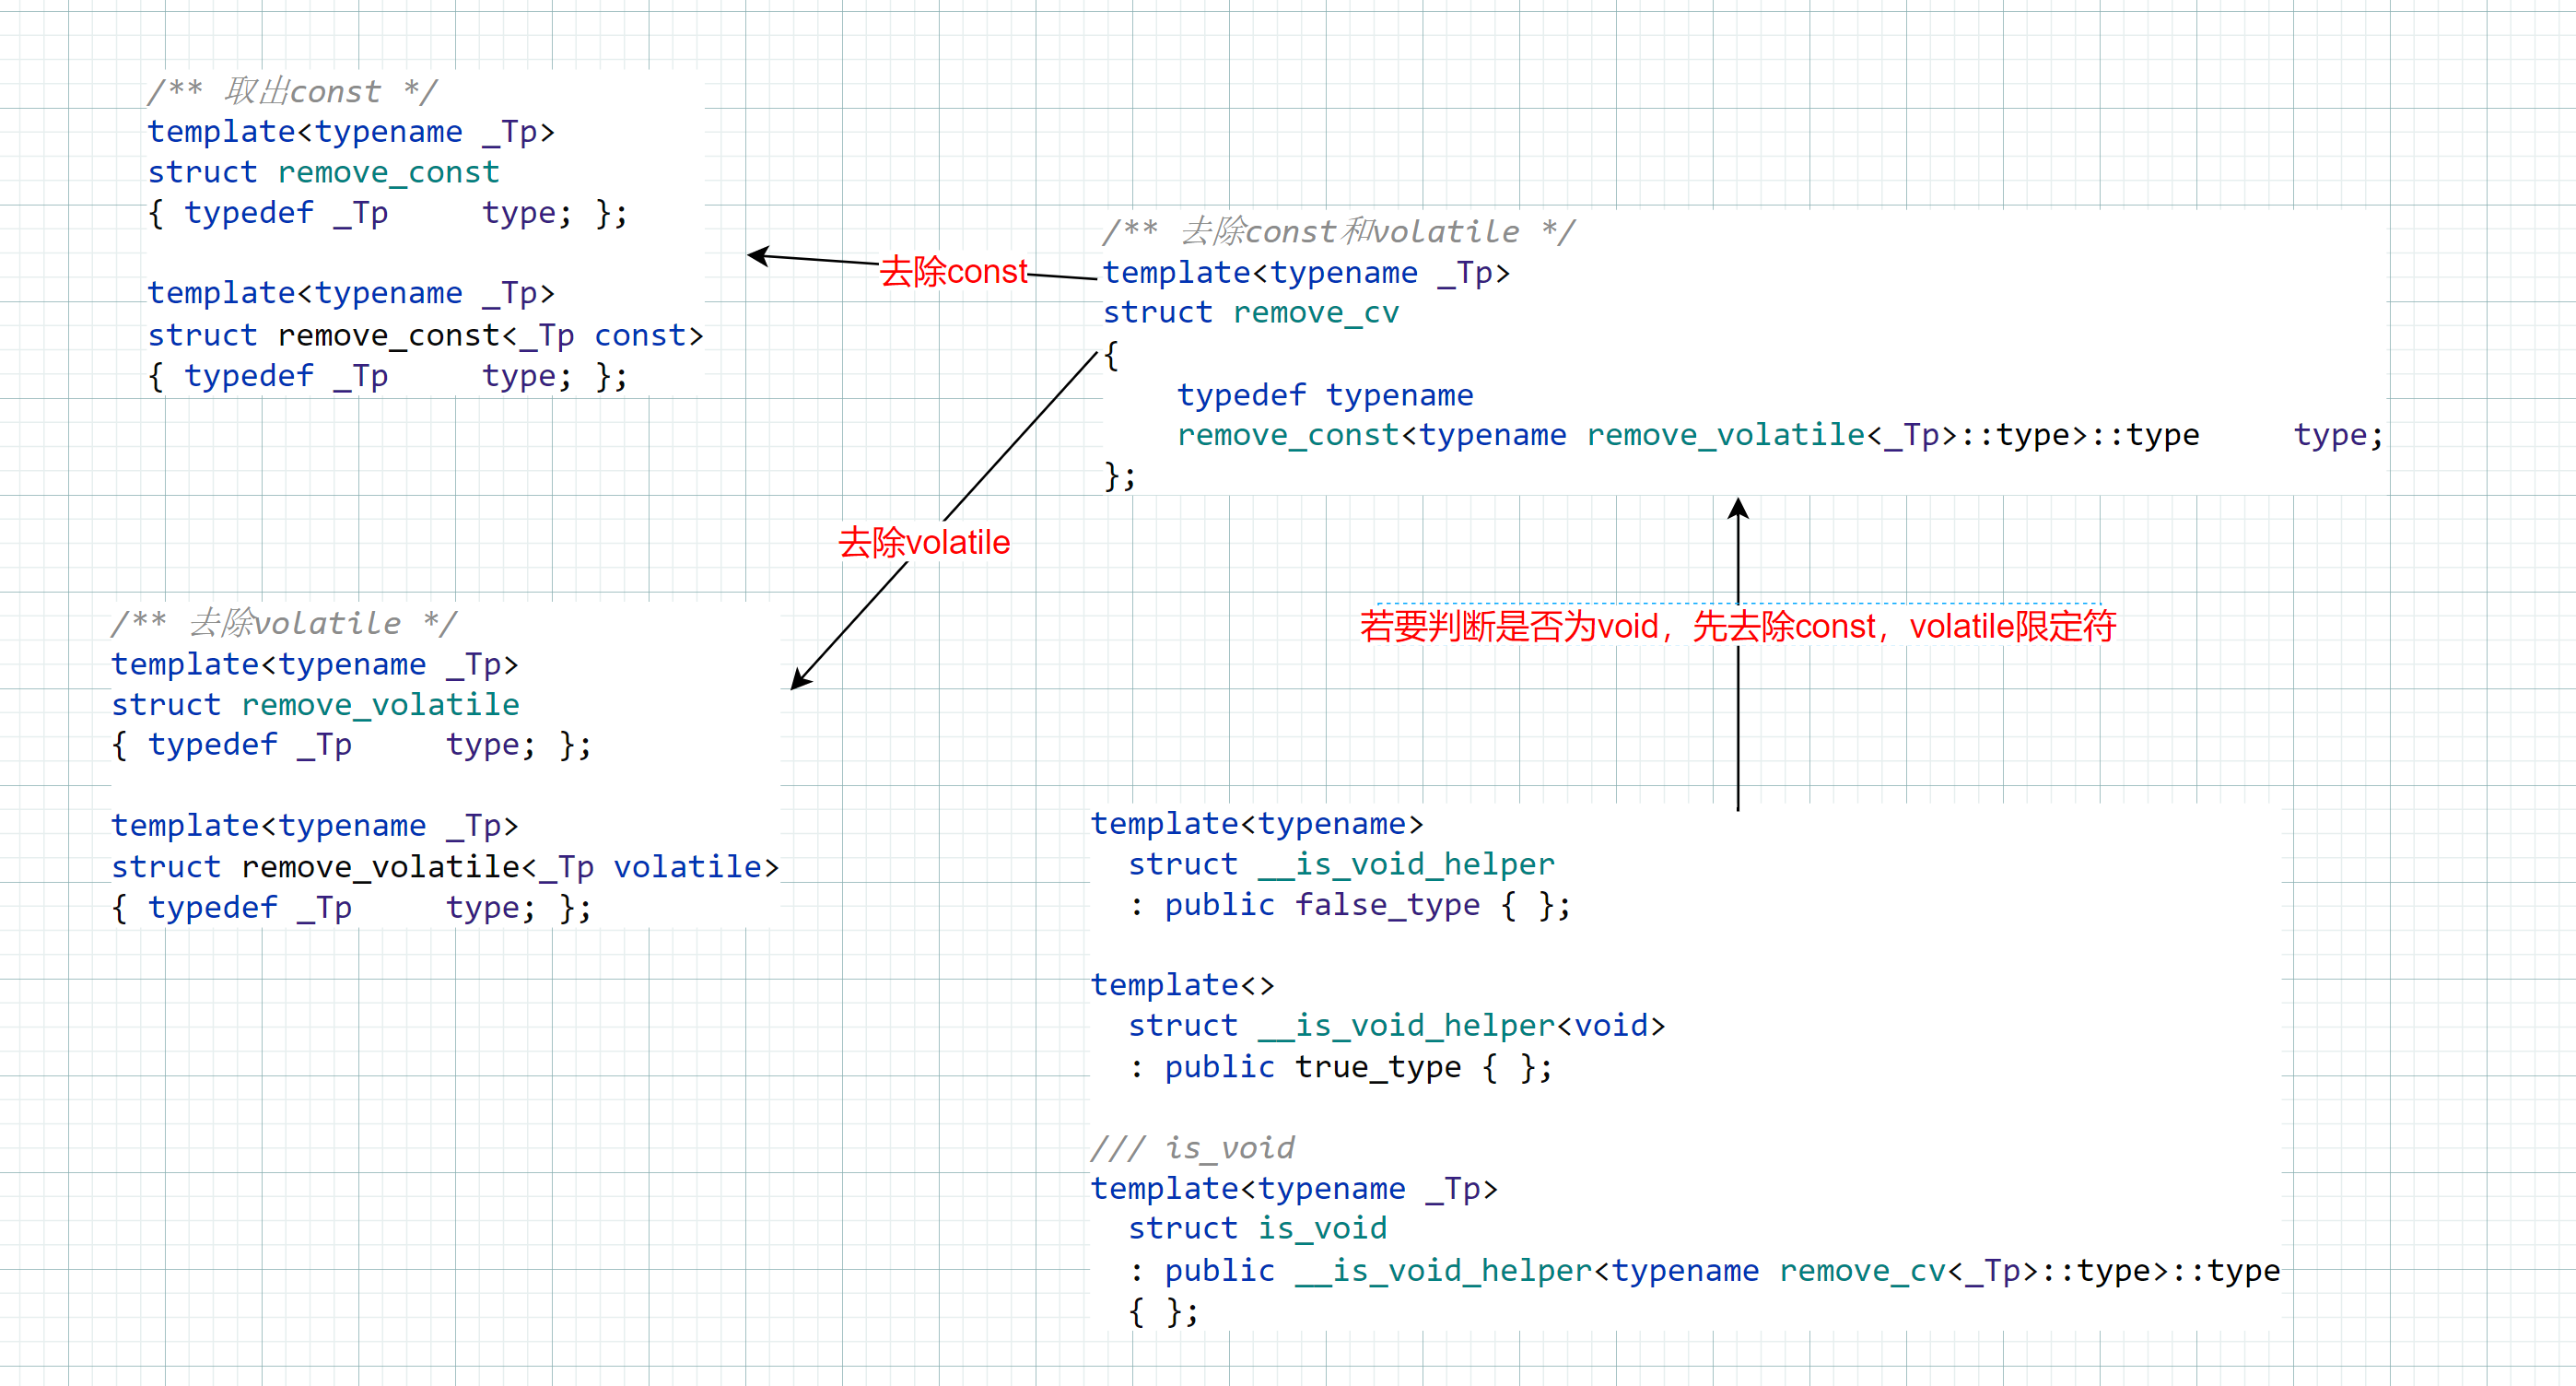Click the '/** 取出const */' comment line
The image size is (2576, 1386).
pos(292,91)
